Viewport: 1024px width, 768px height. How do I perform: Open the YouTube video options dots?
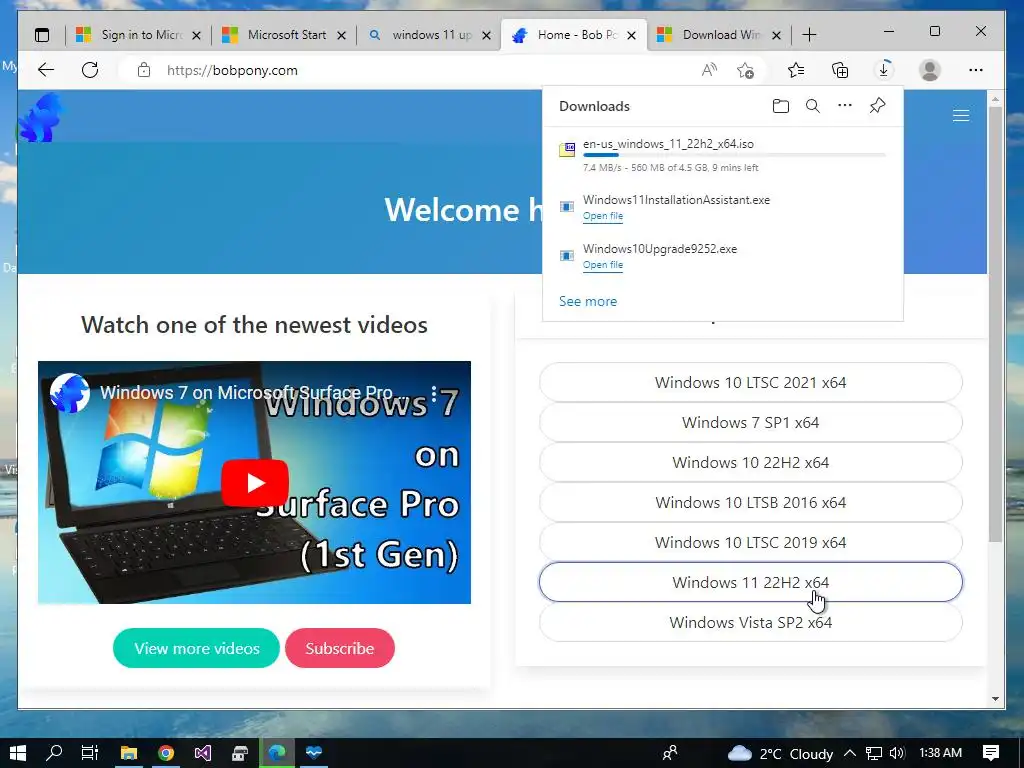coord(434,393)
